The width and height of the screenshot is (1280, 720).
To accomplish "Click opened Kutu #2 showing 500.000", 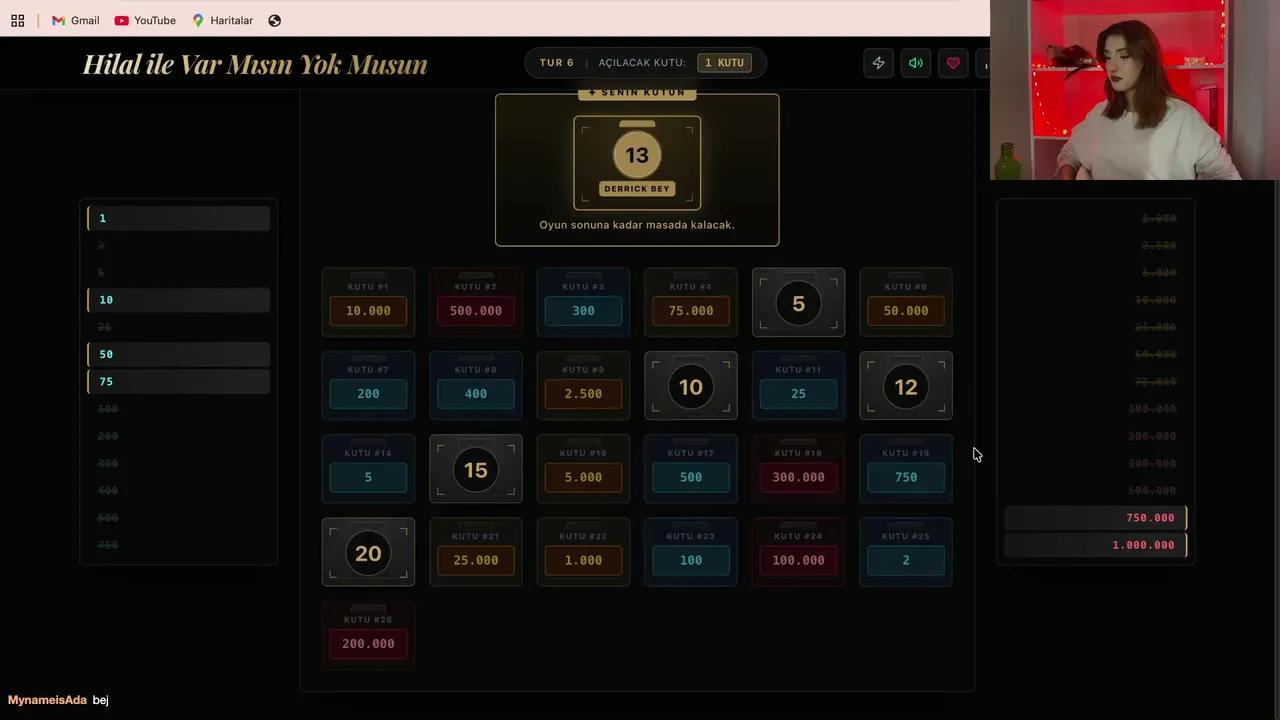I will click(476, 303).
